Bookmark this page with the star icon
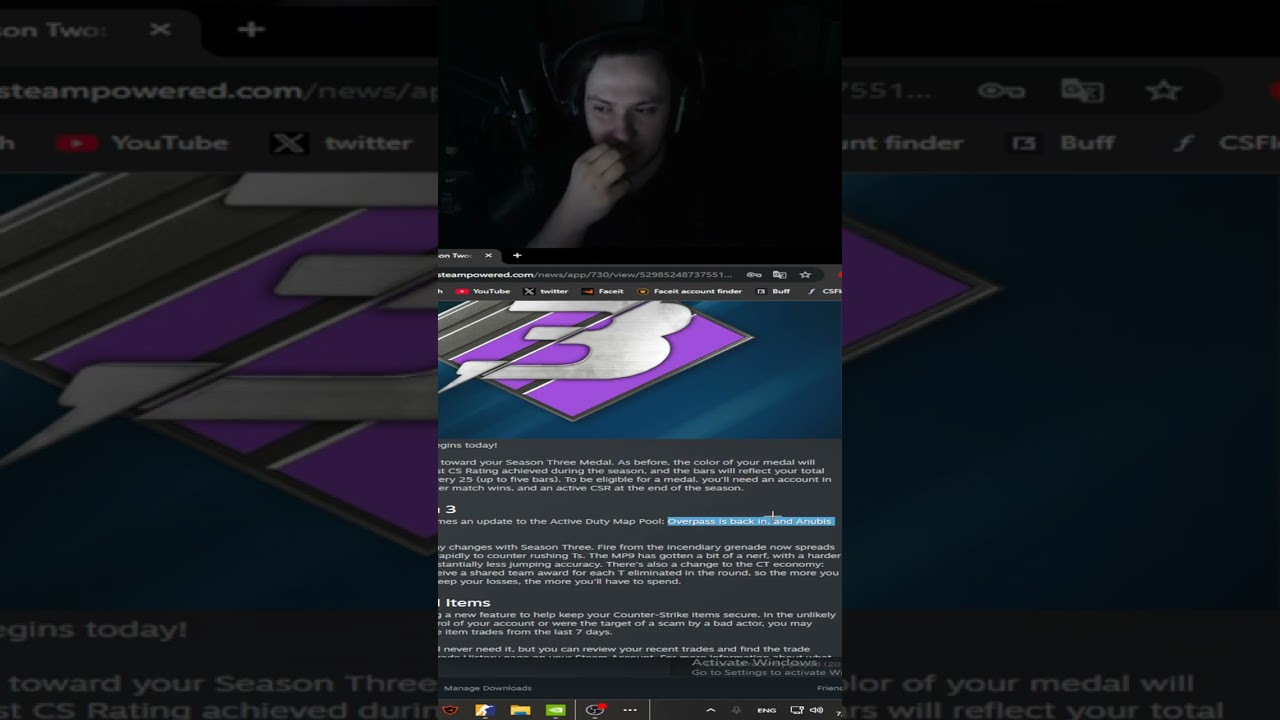This screenshot has width=1280, height=720. point(805,274)
